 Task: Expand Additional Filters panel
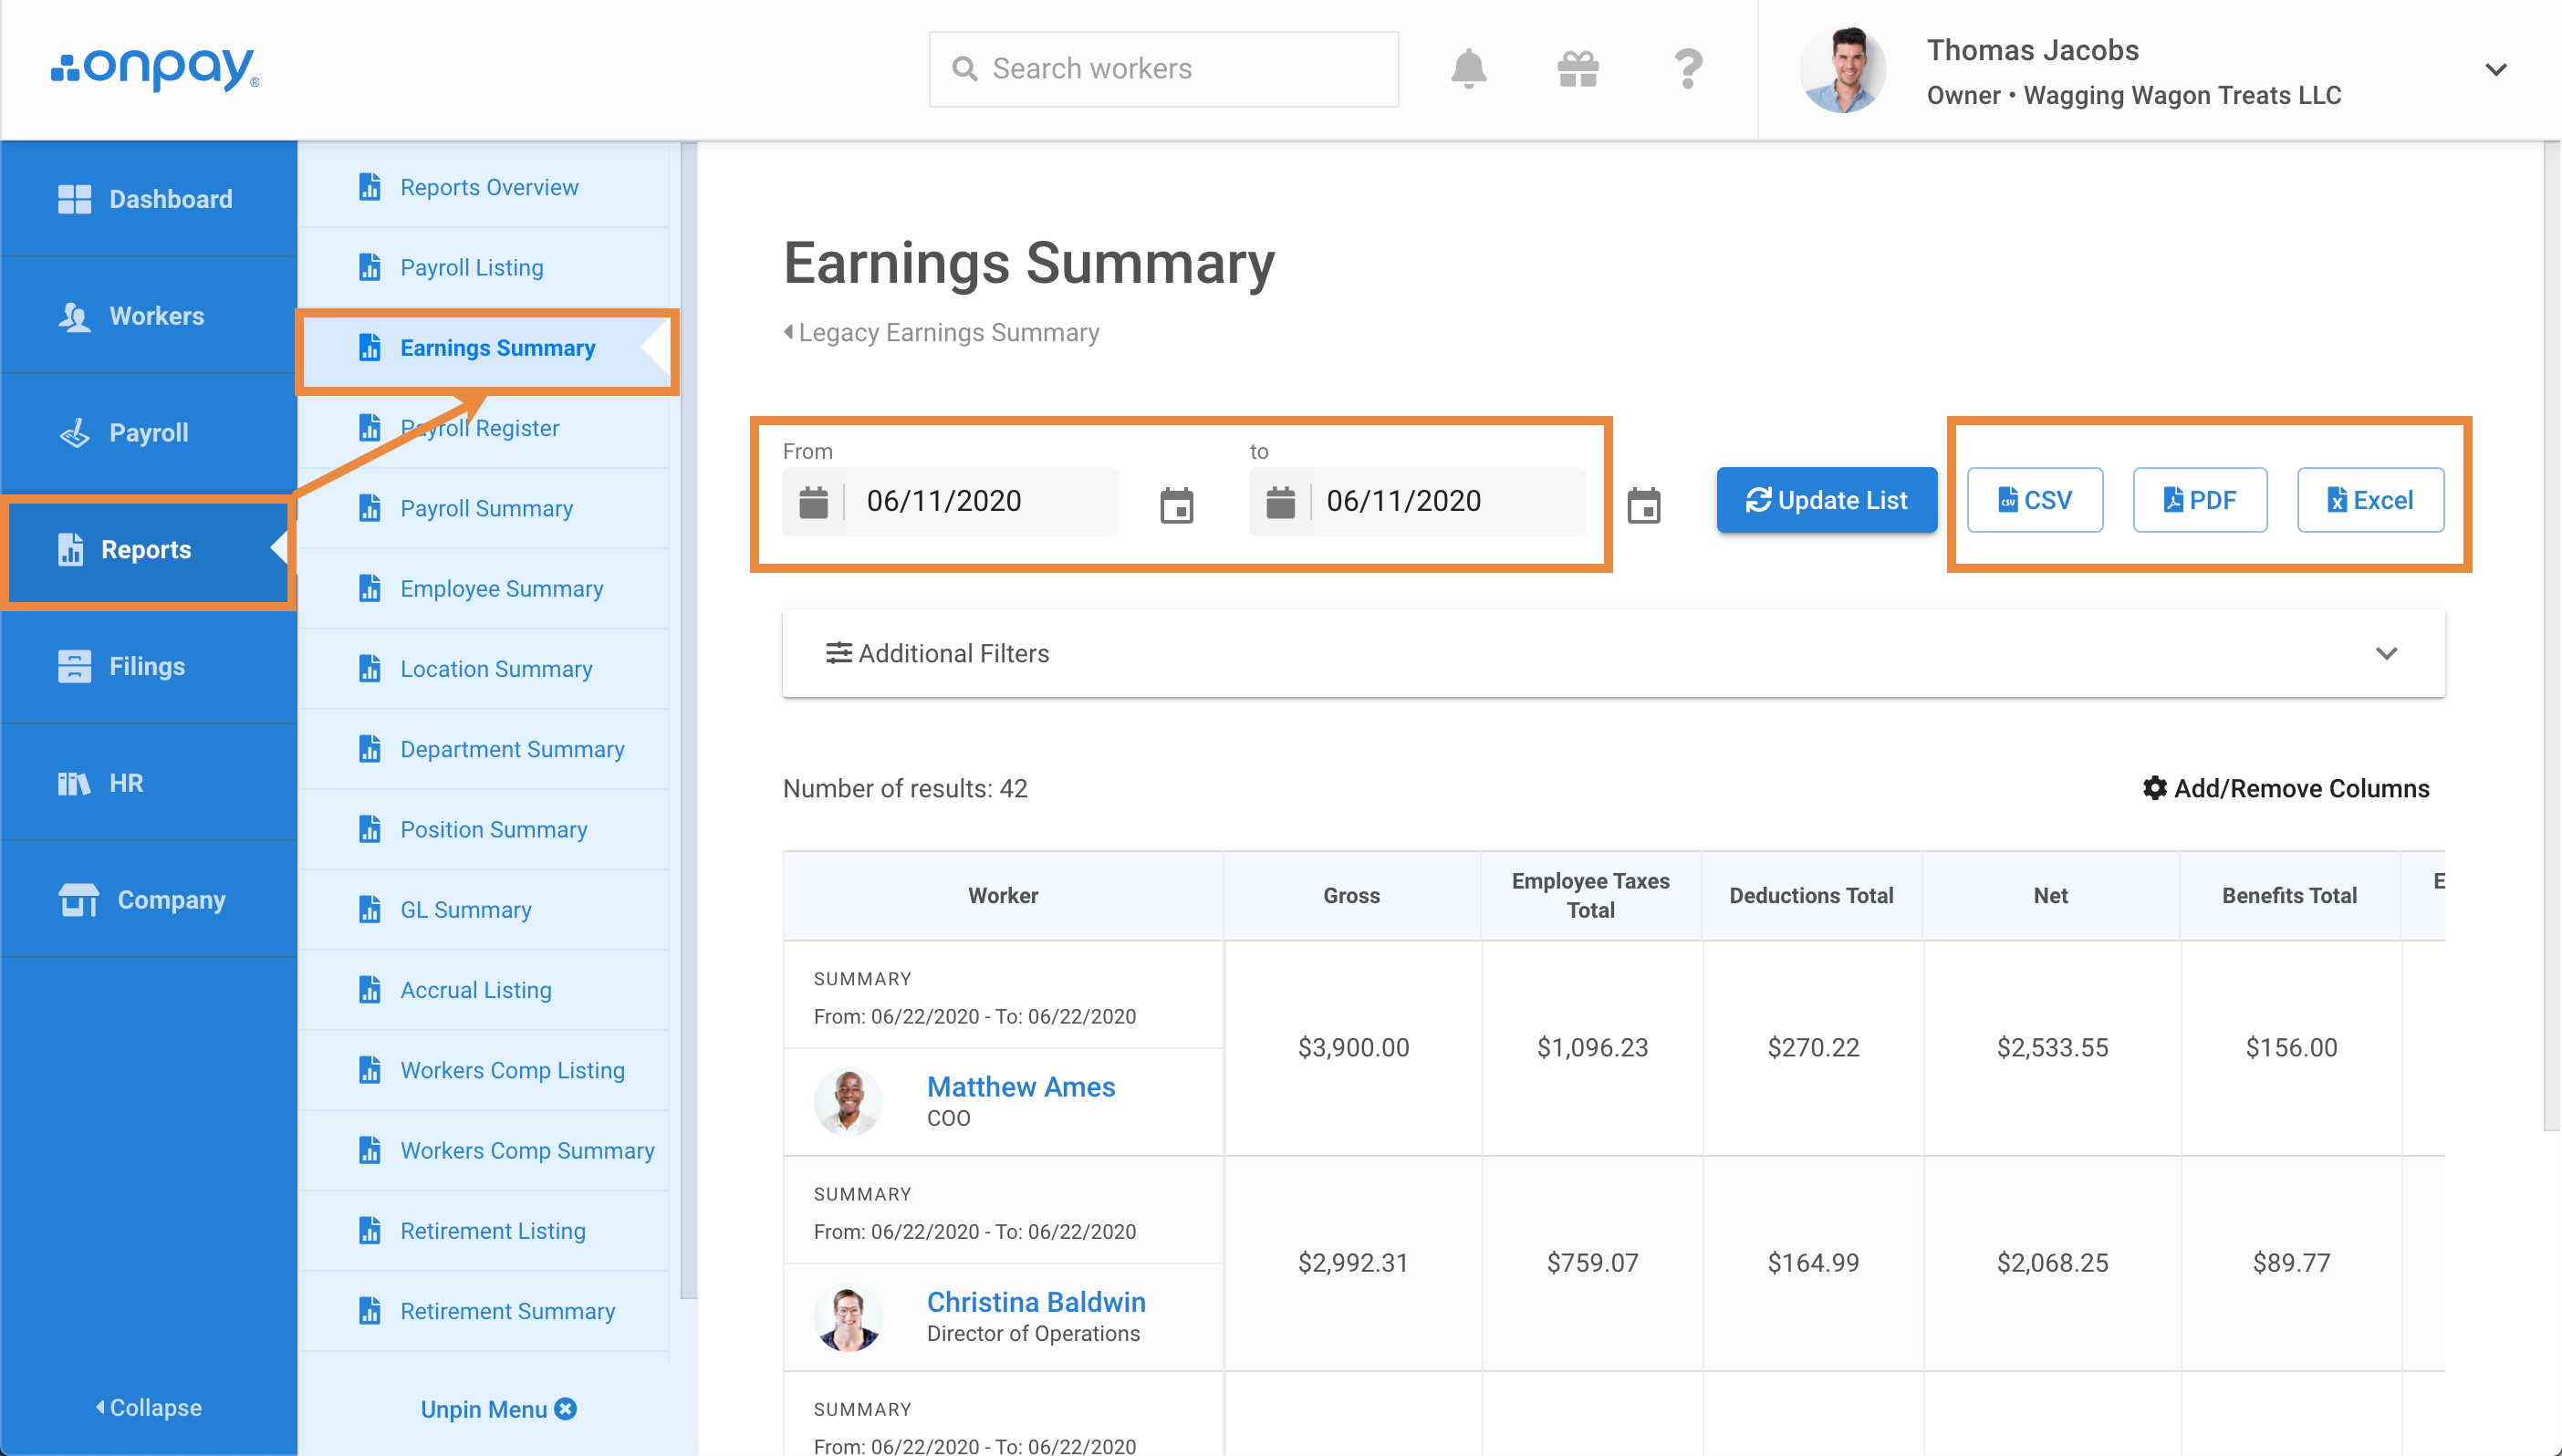pyautogui.click(x=1613, y=653)
